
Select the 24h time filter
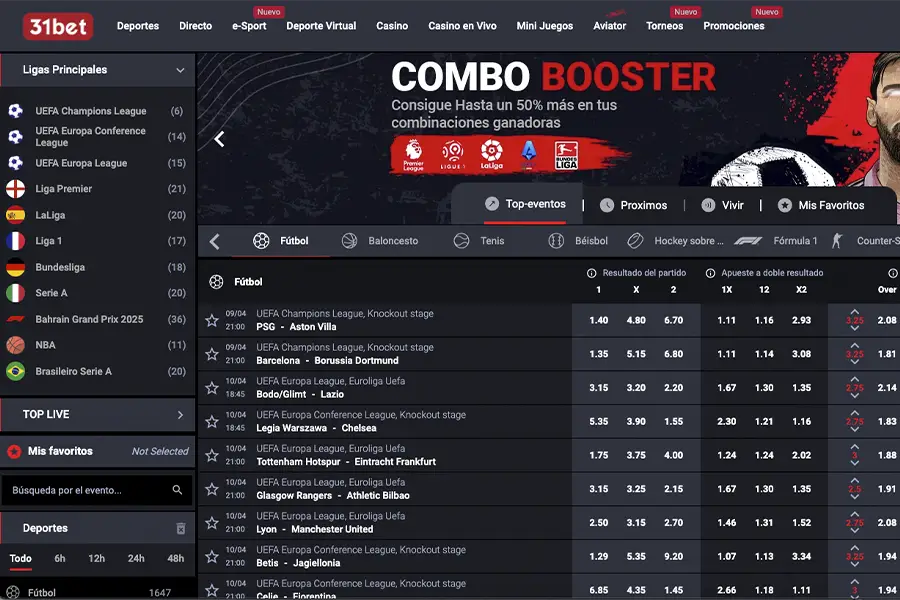[x=136, y=558]
